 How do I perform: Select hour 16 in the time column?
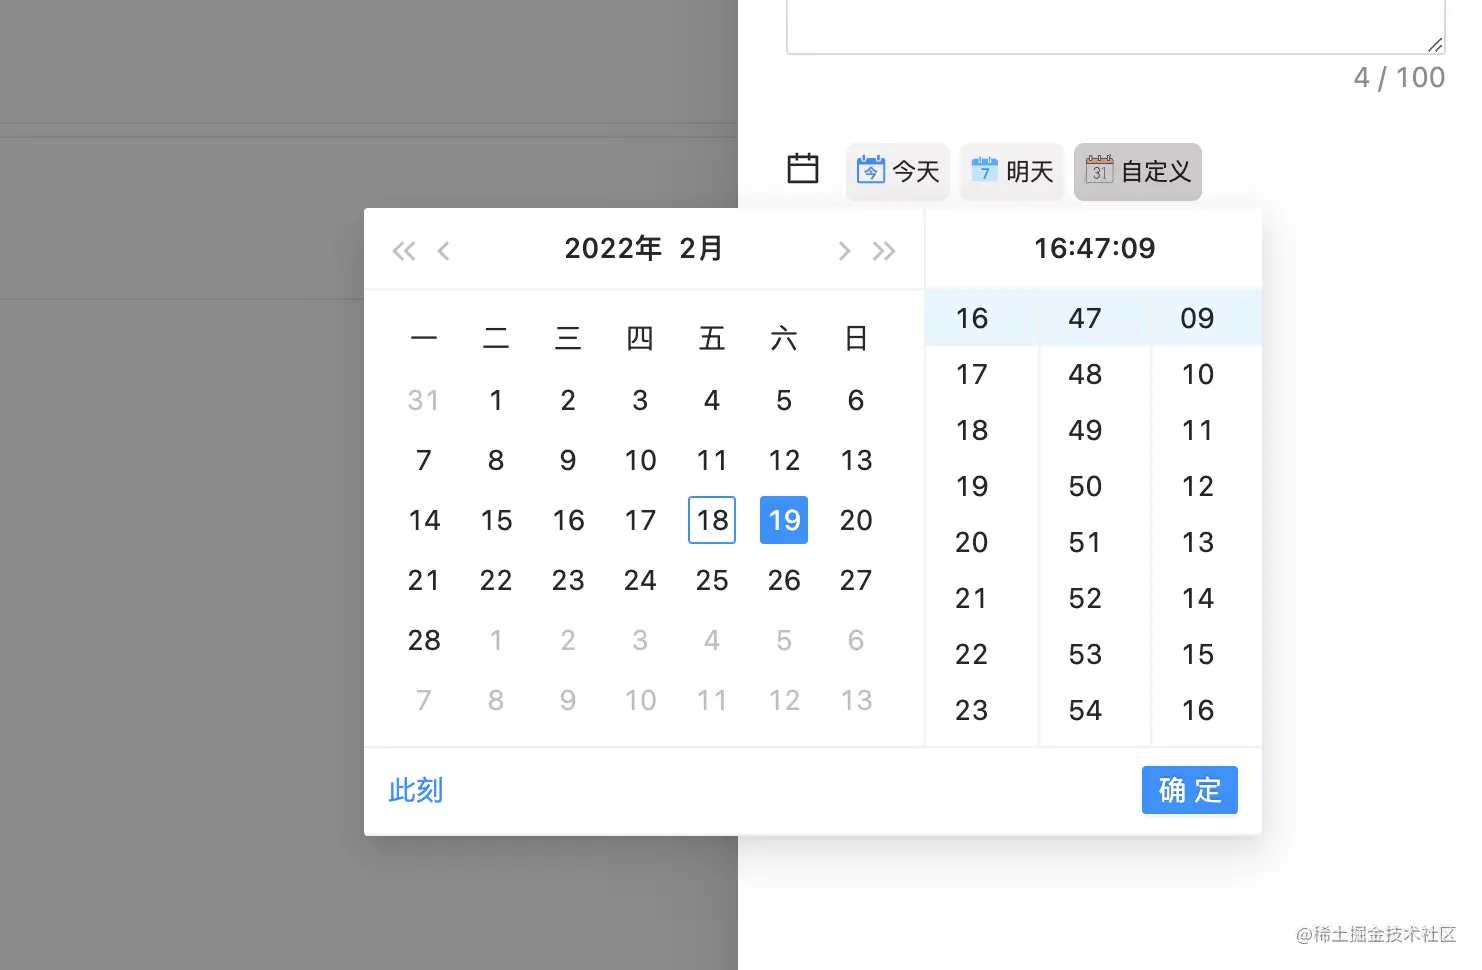982,318
